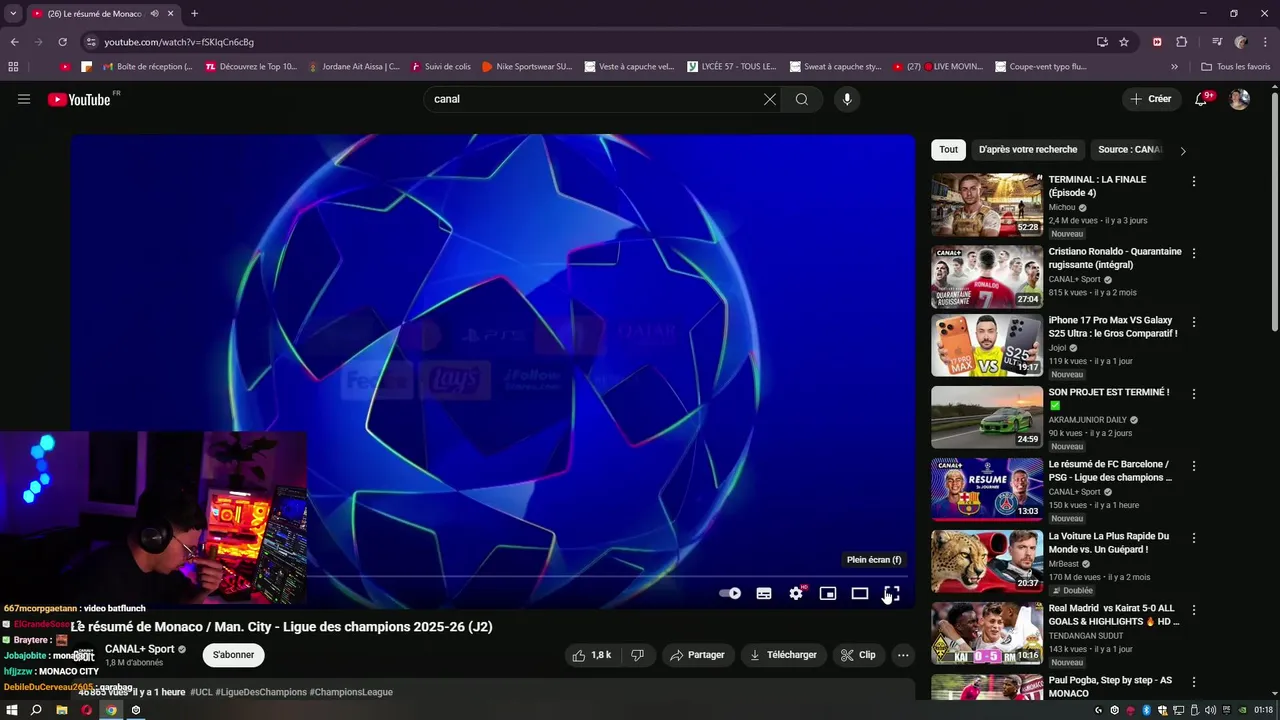This screenshot has width=1280, height=720.
Task: Open the Bluetooth tray icon
Action: click(x=1146, y=710)
